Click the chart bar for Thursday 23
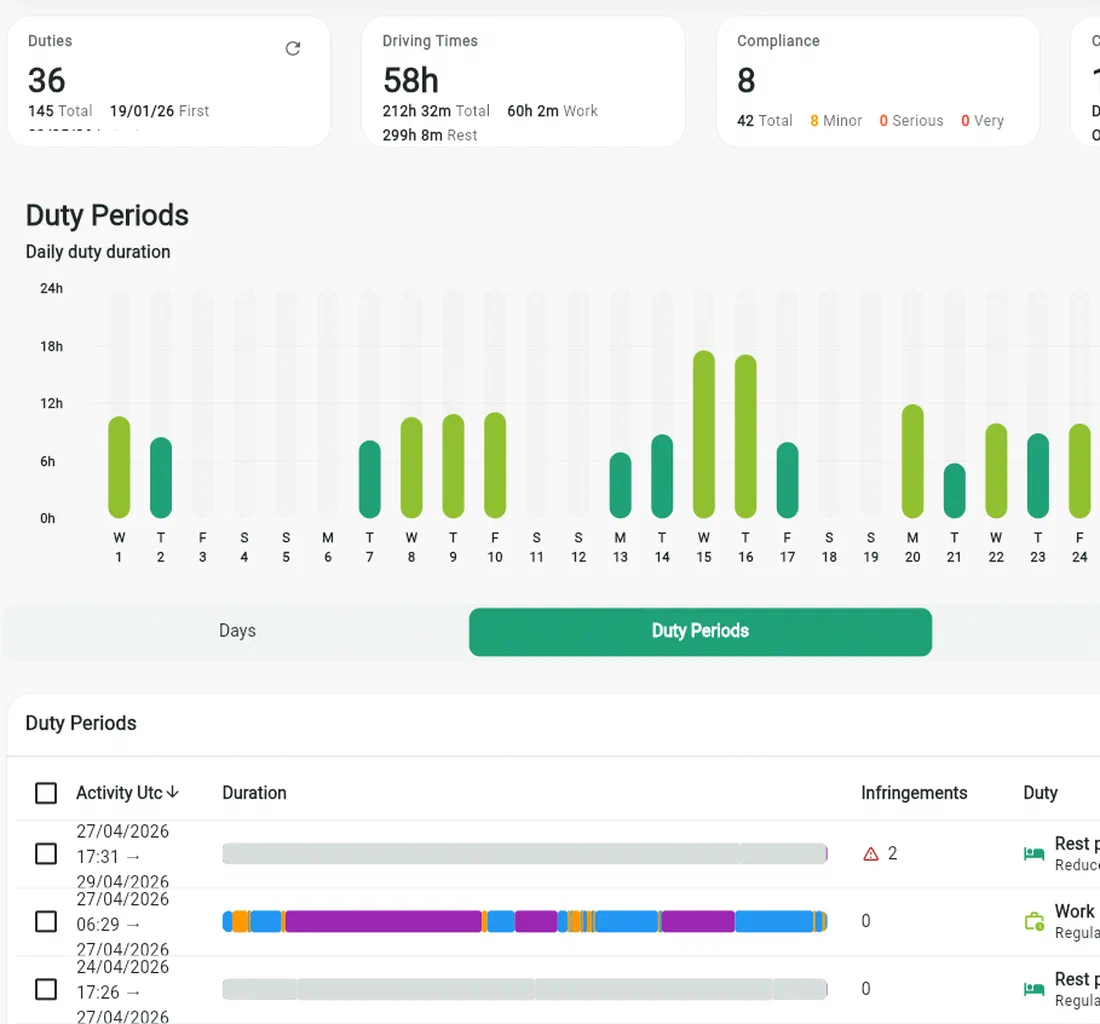The width and height of the screenshot is (1100, 1024). click(x=1038, y=476)
